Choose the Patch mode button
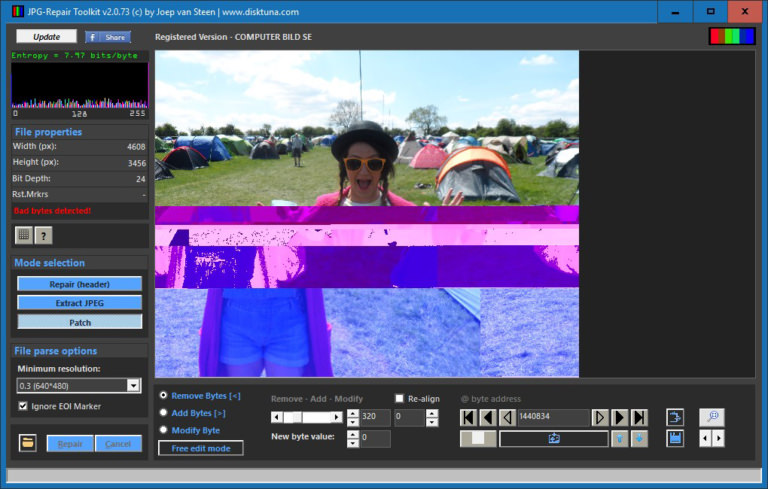768x489 pixels. pyautogui.click(x=79, y=322)
